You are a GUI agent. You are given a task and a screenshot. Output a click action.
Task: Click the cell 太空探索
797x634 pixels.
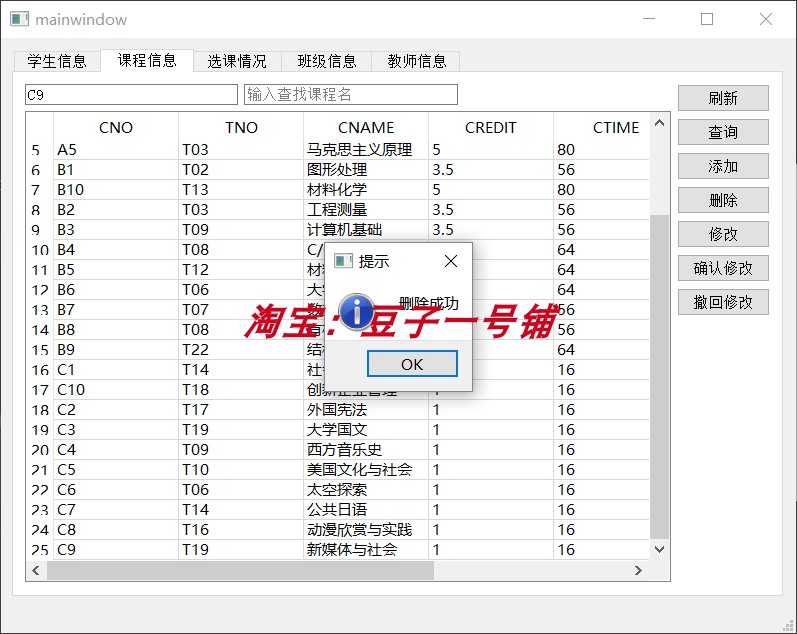[366, 490]
